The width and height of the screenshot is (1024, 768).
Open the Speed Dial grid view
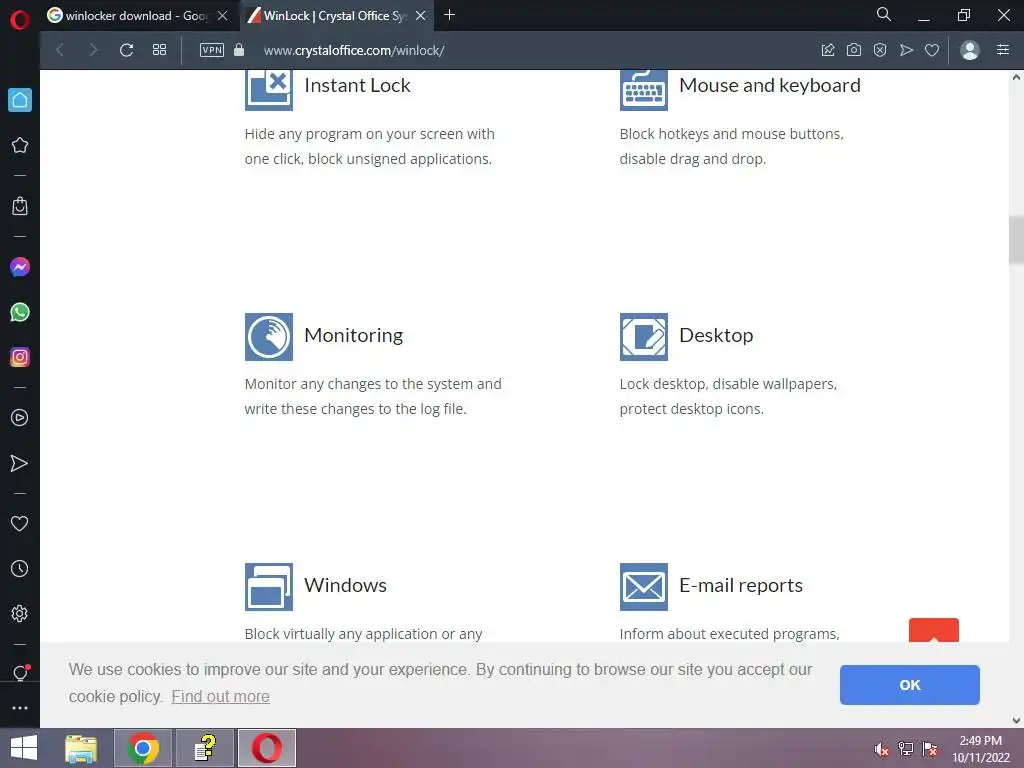click(x=159, y=50)
